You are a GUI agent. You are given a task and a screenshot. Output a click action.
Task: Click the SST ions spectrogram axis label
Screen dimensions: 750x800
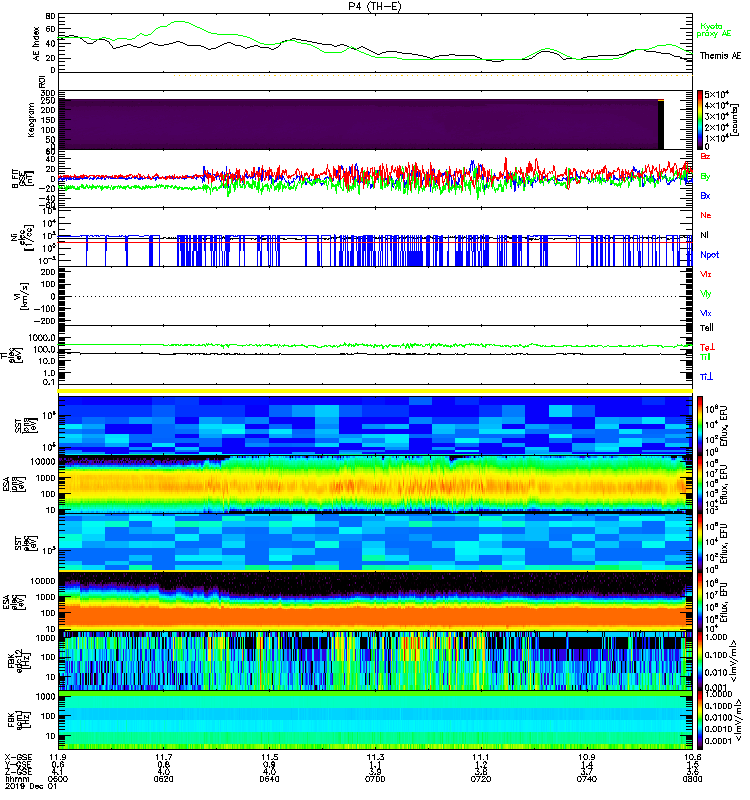(25, 426)
